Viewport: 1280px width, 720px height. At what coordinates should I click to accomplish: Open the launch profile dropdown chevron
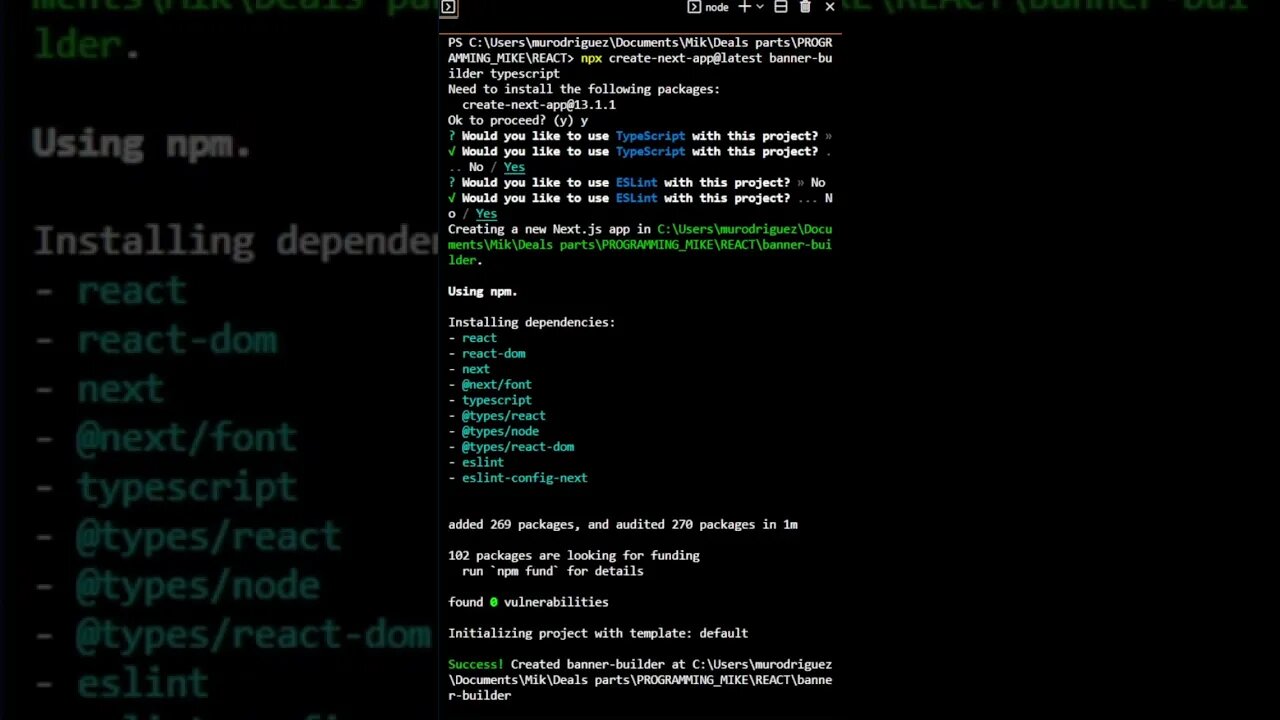point(760,7)
